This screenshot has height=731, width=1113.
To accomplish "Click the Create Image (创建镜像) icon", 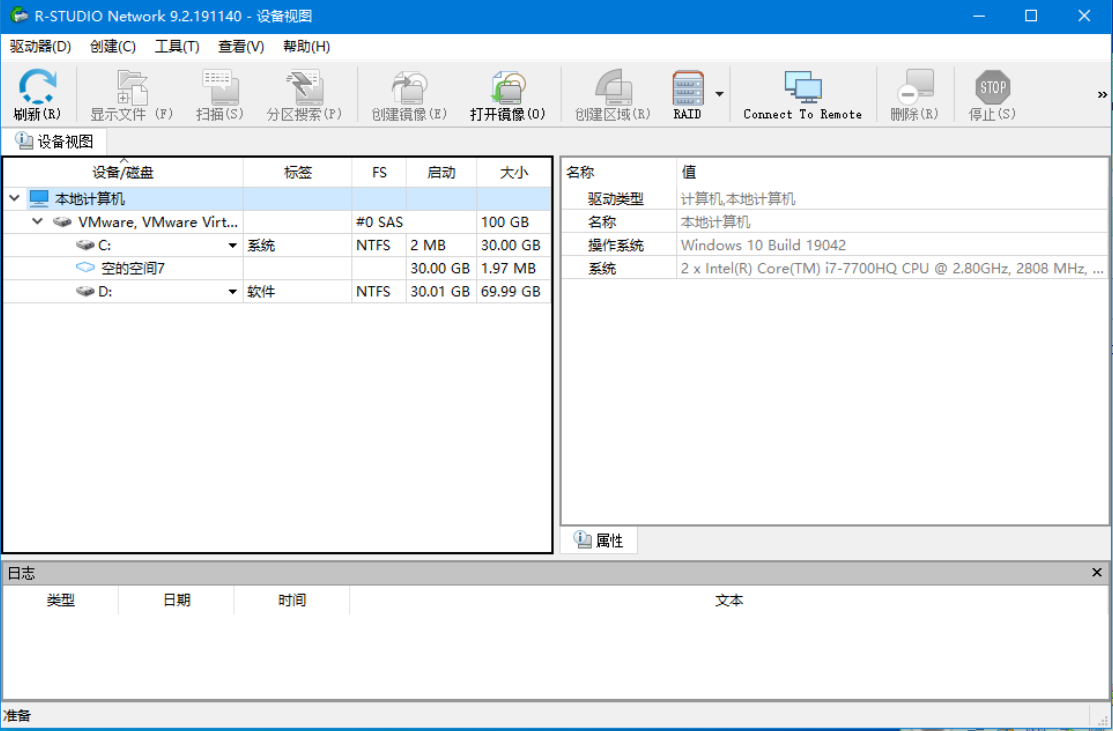I will coord(410,87).
